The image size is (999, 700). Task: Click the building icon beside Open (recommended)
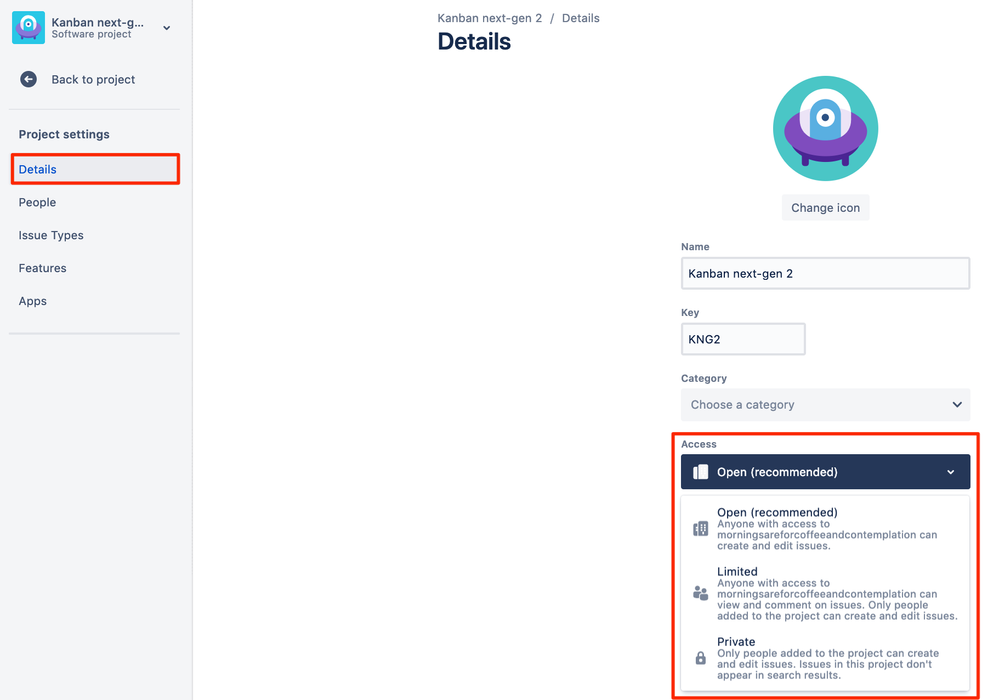[x=700, y=527]
